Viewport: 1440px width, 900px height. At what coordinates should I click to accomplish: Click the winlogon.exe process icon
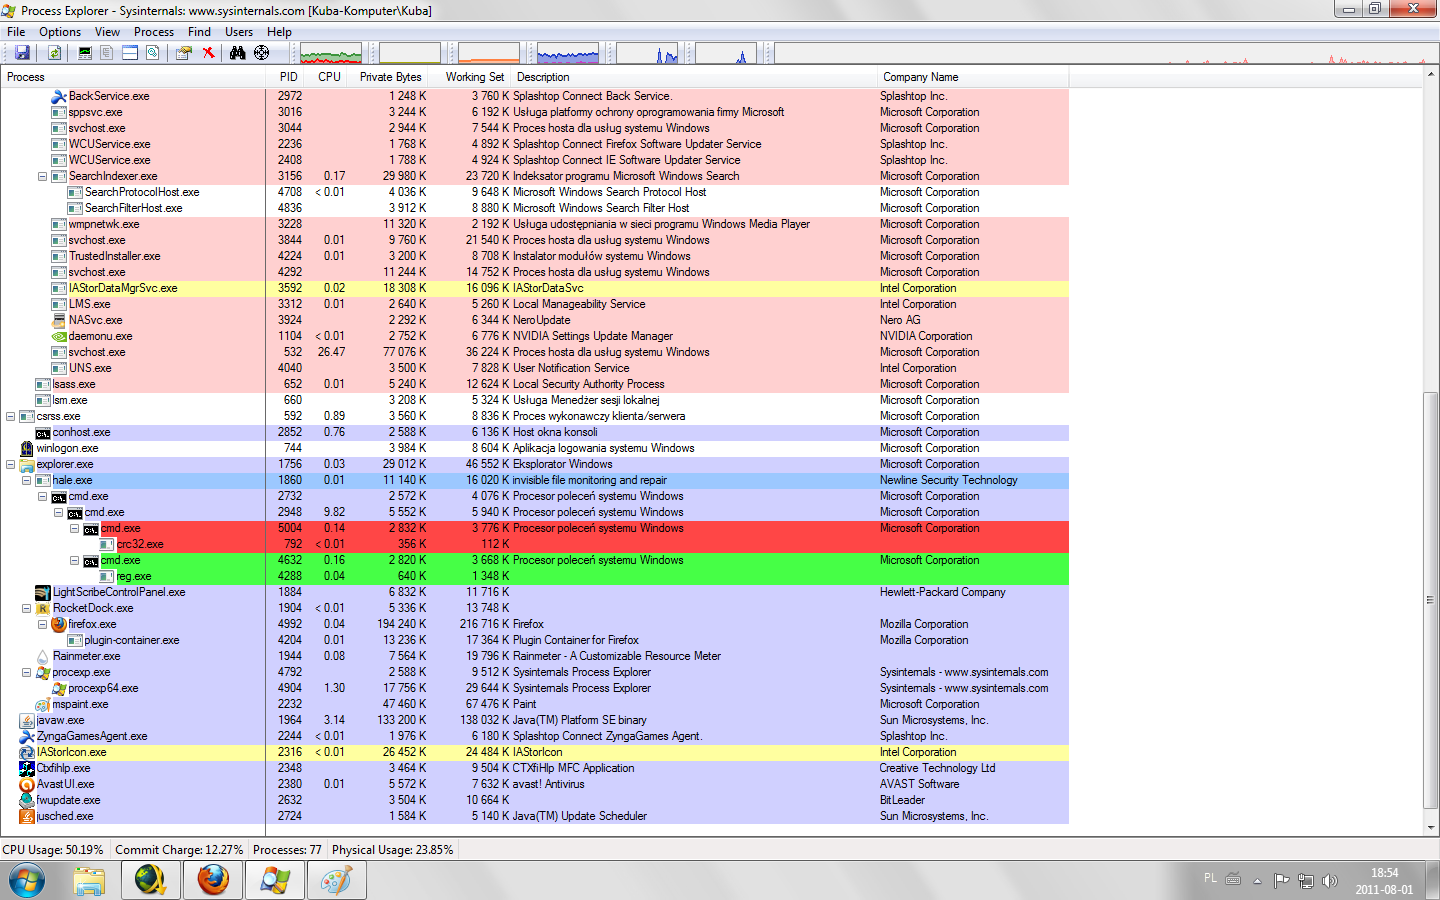(27, 448)
